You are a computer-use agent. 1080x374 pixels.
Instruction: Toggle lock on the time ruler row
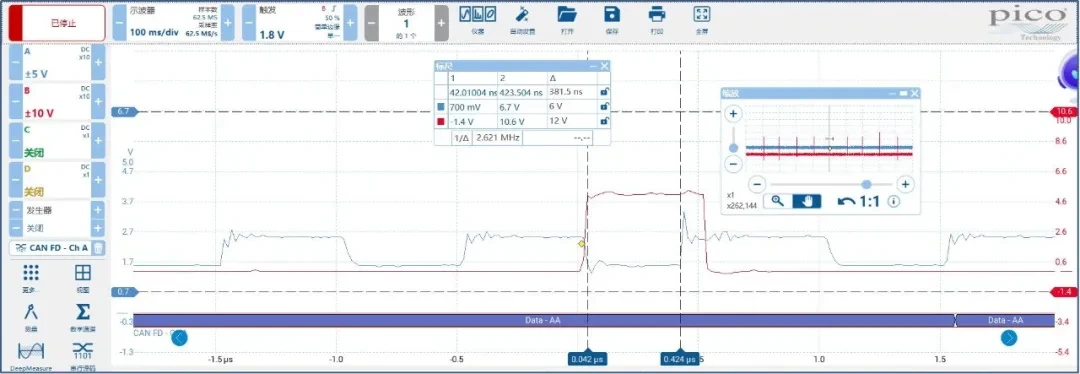604,92
